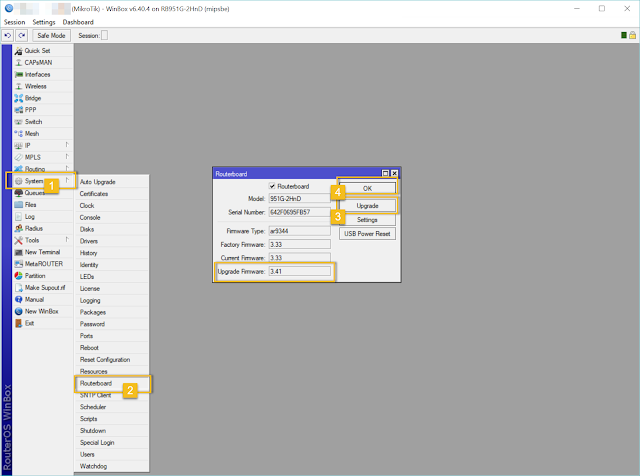This screenshot has width=640, height=476.
Task: Select Packages in System submenu
Action: (x=111, y=312)
